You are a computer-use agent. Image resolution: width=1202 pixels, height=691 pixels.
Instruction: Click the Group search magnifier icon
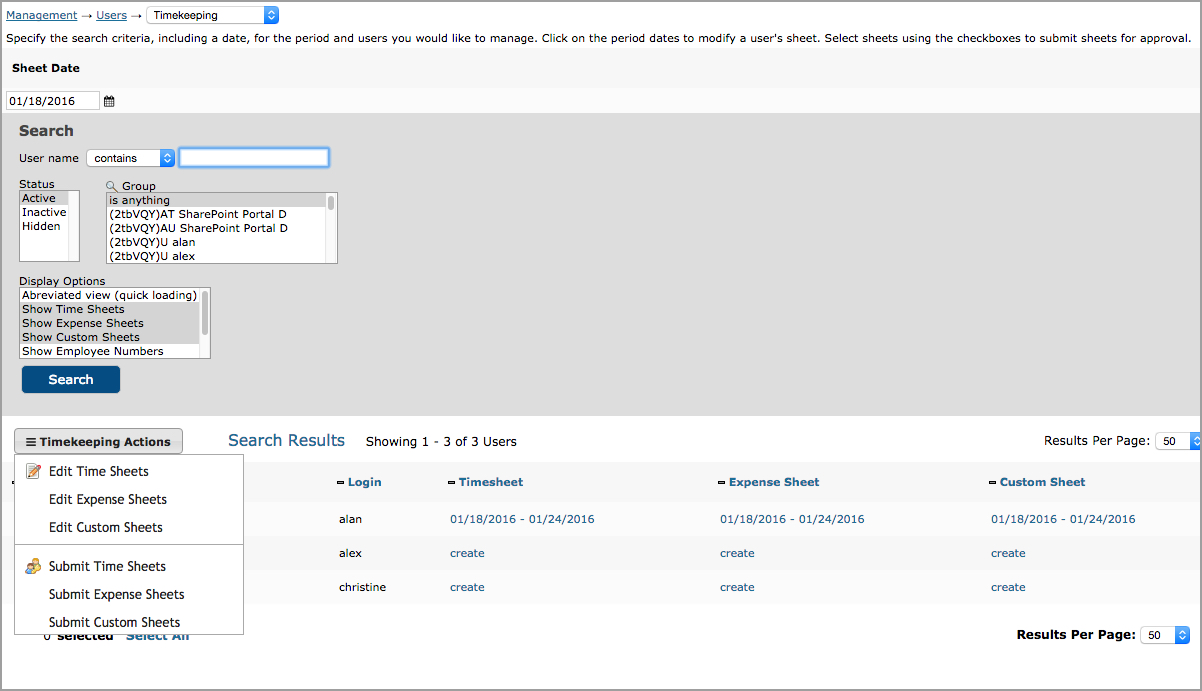pyautogui.click(x=112, y=186)
